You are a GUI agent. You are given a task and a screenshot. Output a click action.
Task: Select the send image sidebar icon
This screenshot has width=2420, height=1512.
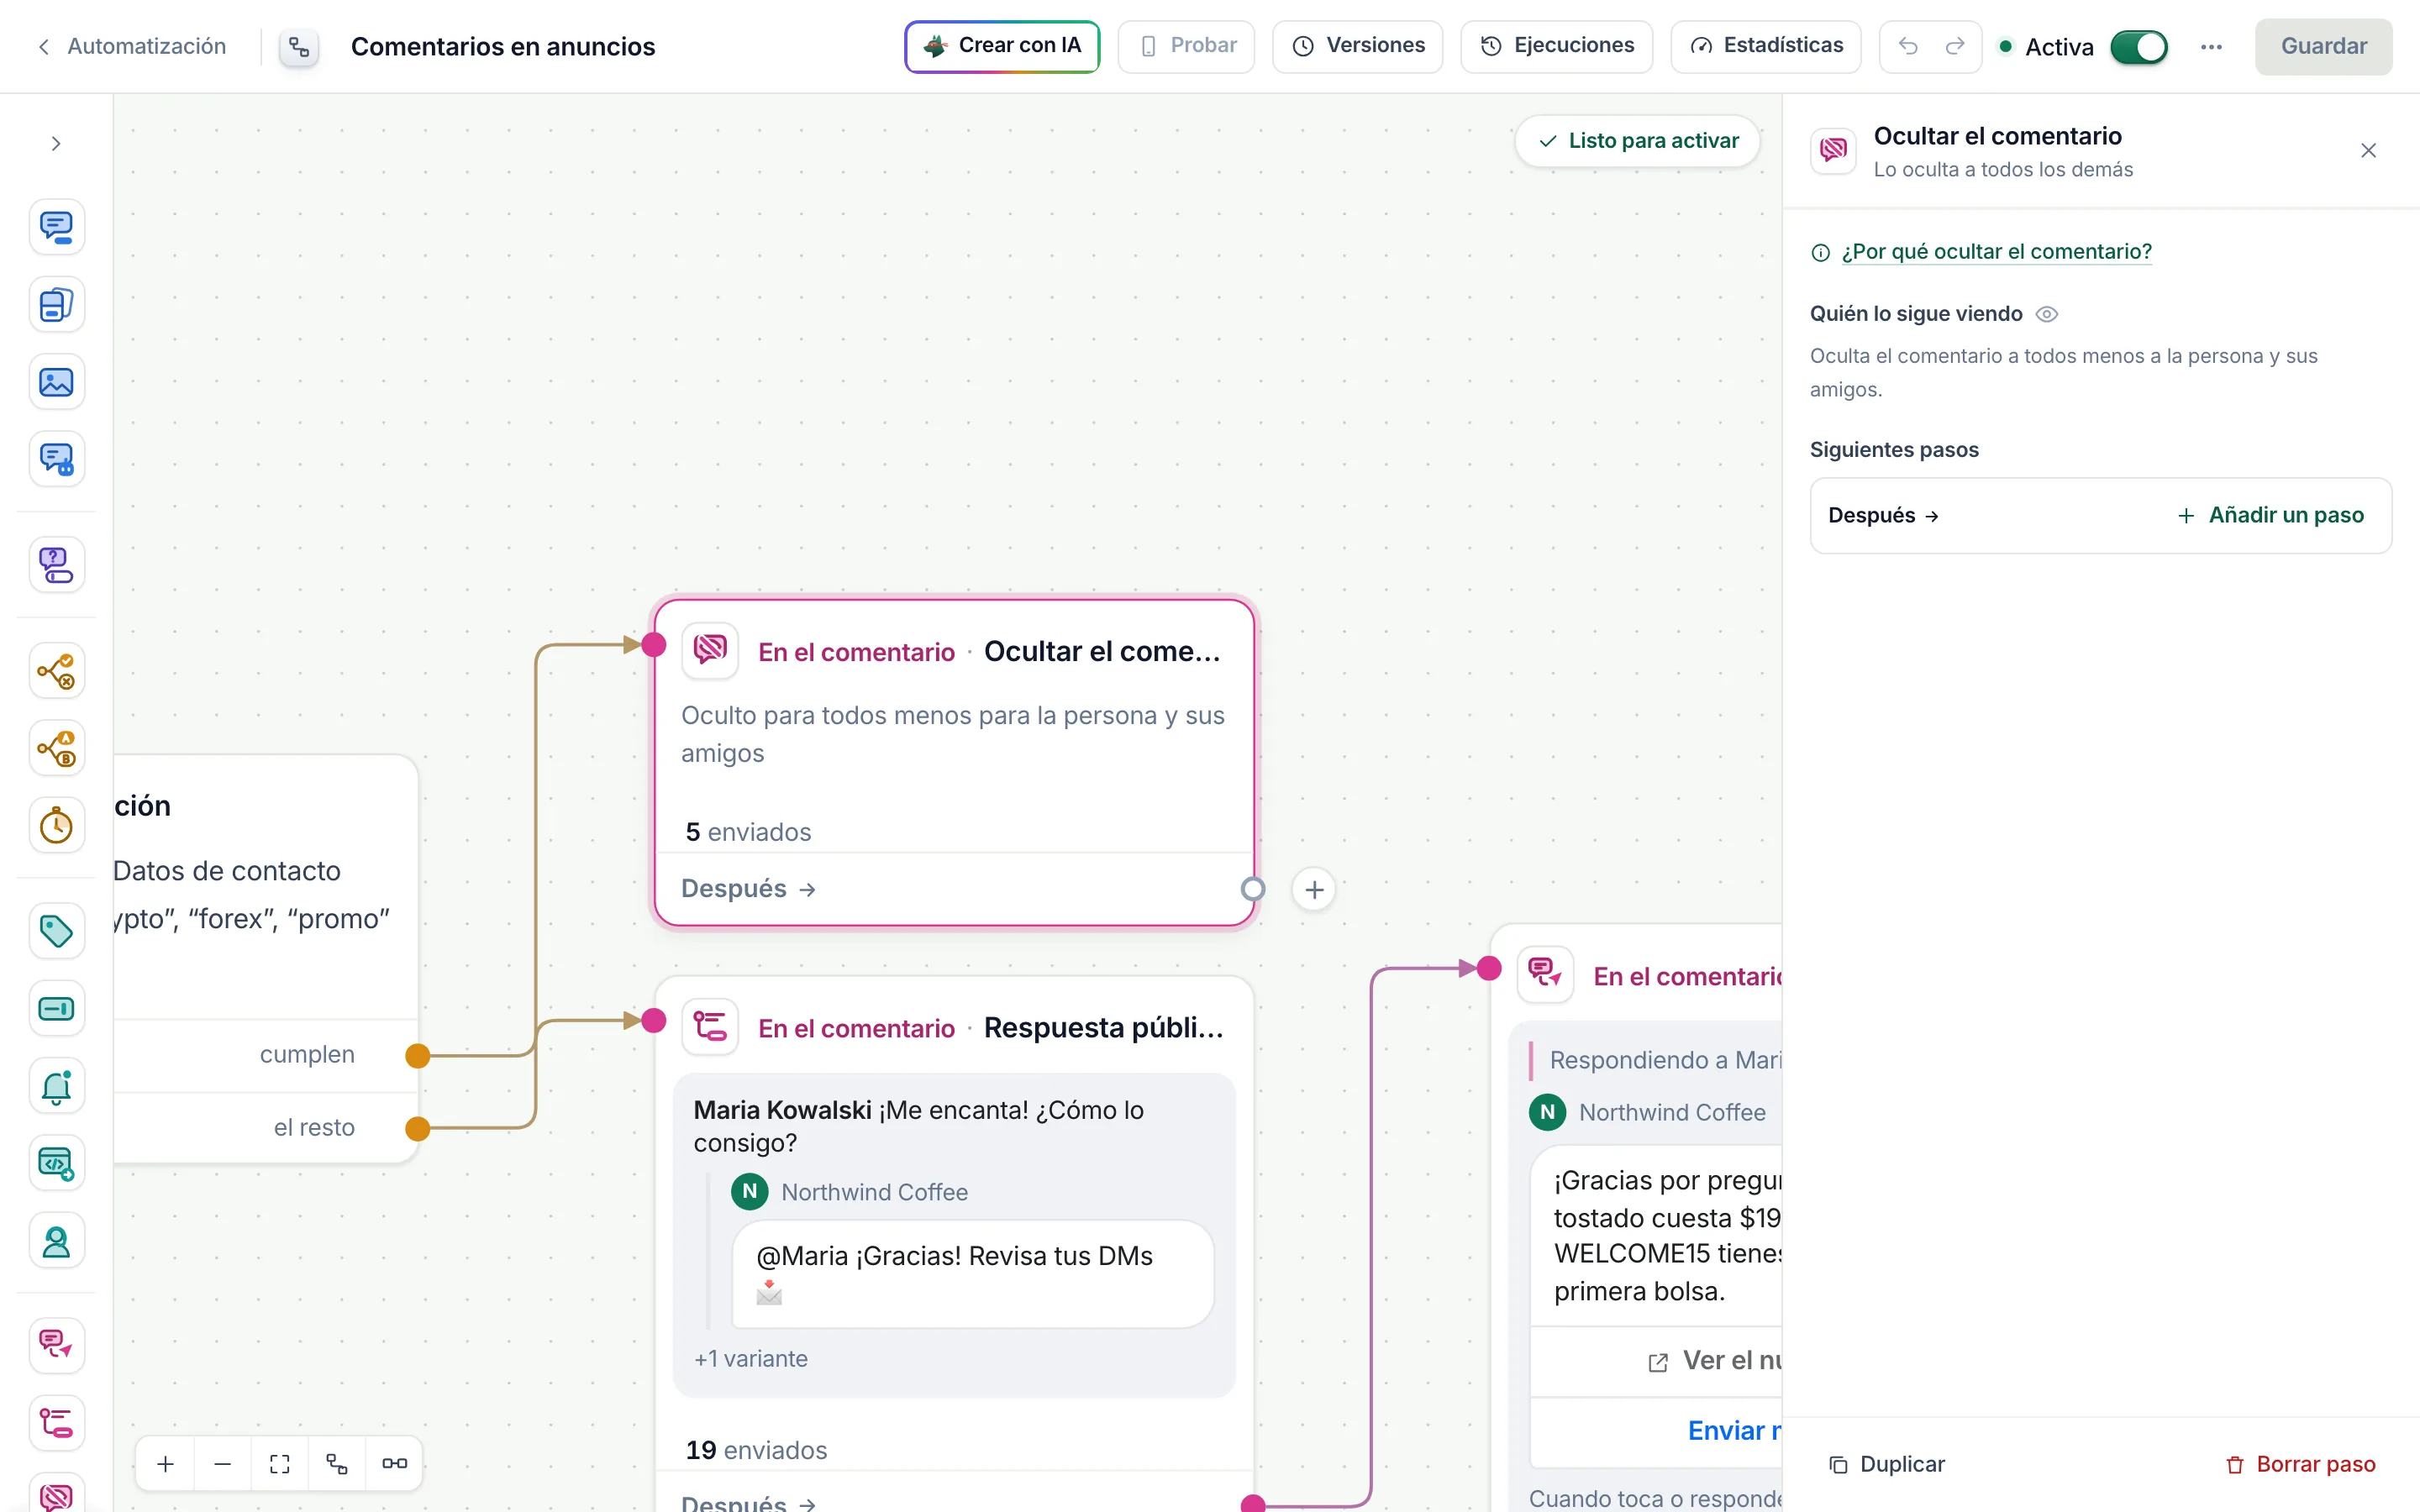click(56, 382)
